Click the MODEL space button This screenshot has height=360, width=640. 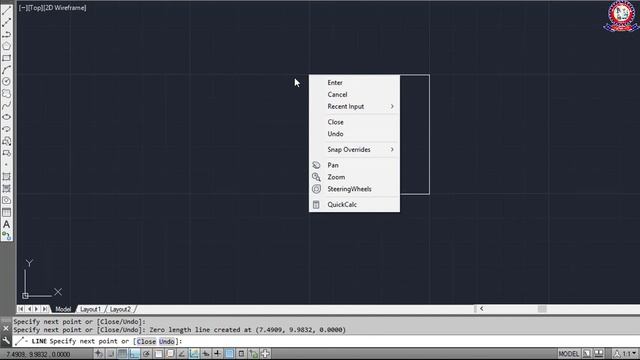[x=569, y=353]
